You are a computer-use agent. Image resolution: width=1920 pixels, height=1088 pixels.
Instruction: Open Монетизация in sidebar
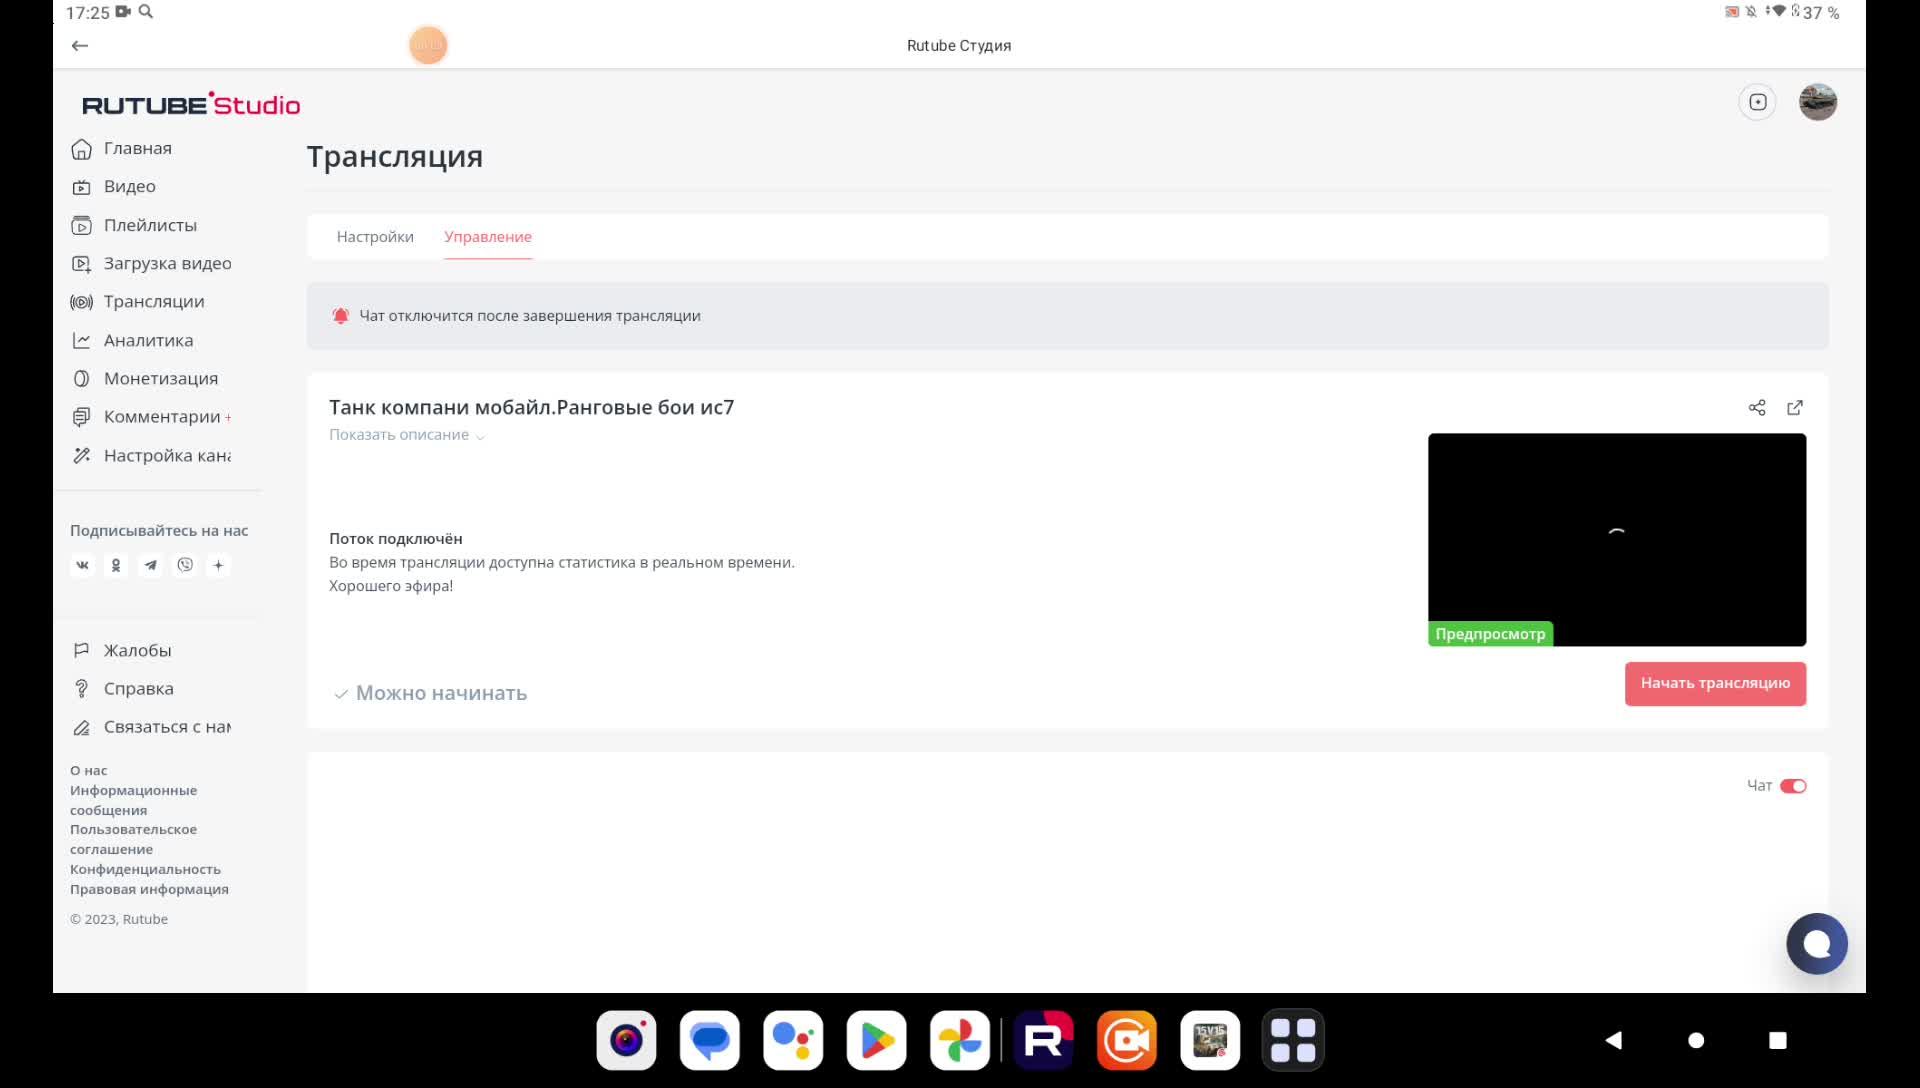tap(160, 379)
